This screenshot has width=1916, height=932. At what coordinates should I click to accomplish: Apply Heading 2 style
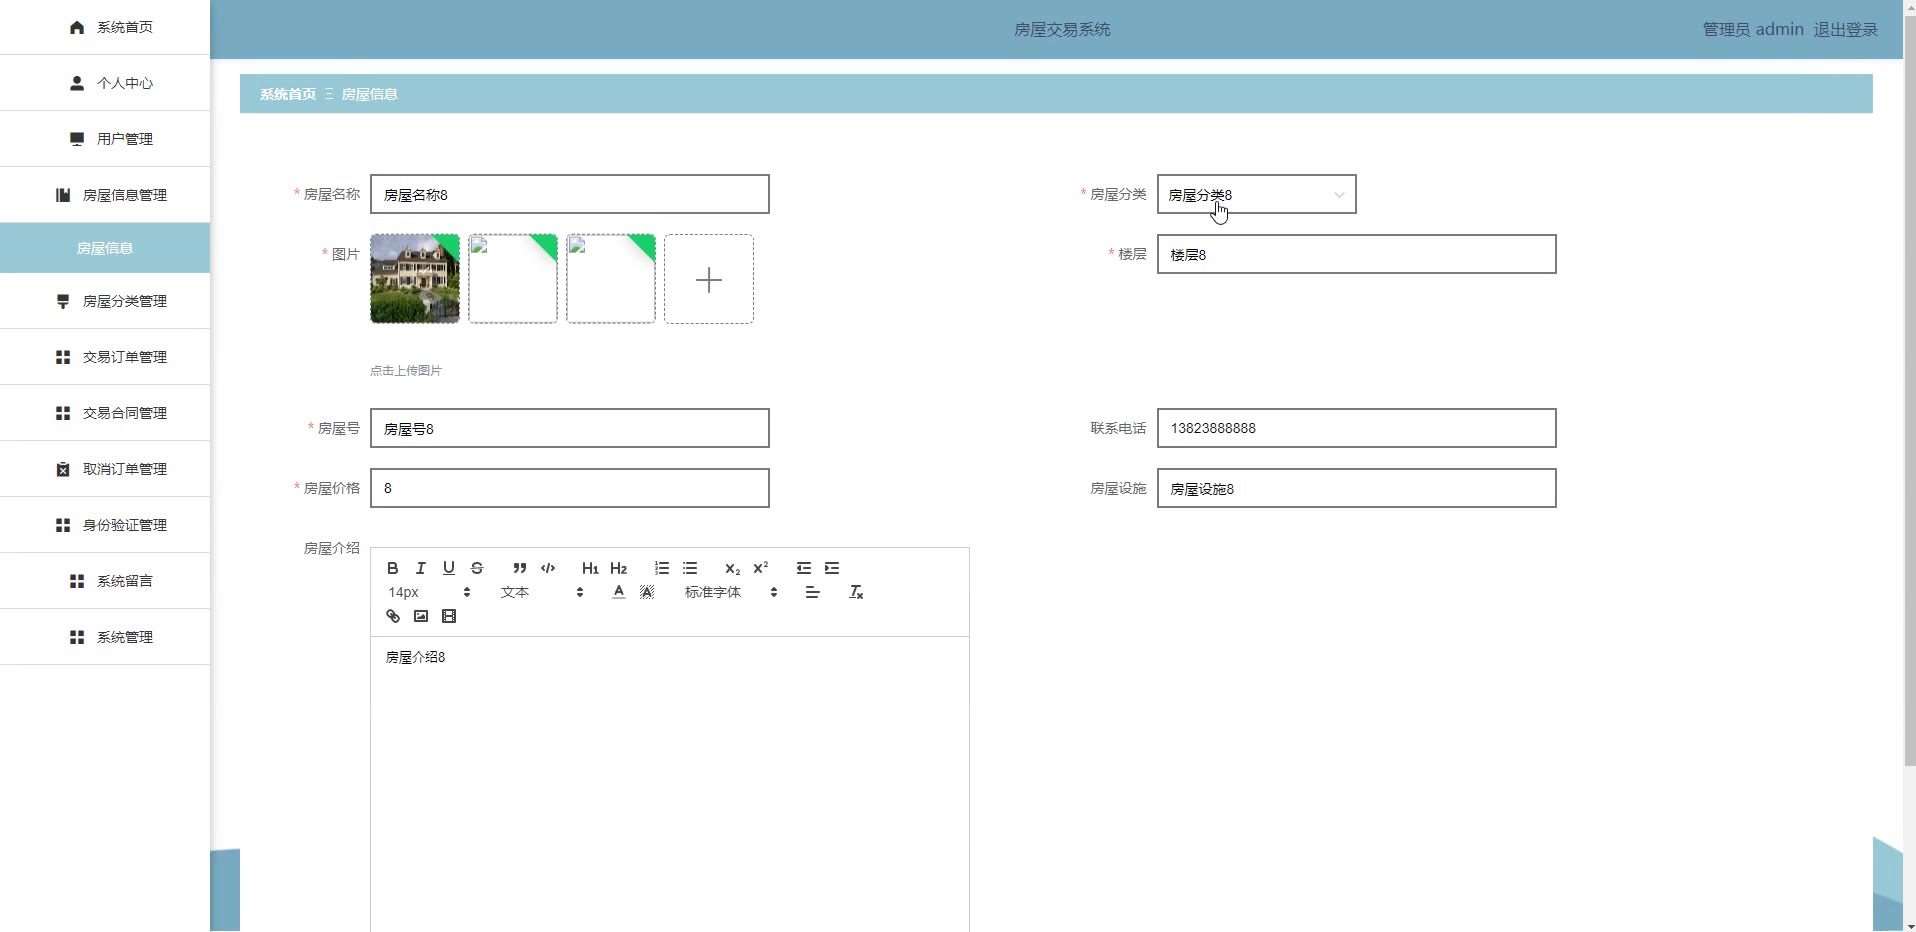tap(619, 568)
